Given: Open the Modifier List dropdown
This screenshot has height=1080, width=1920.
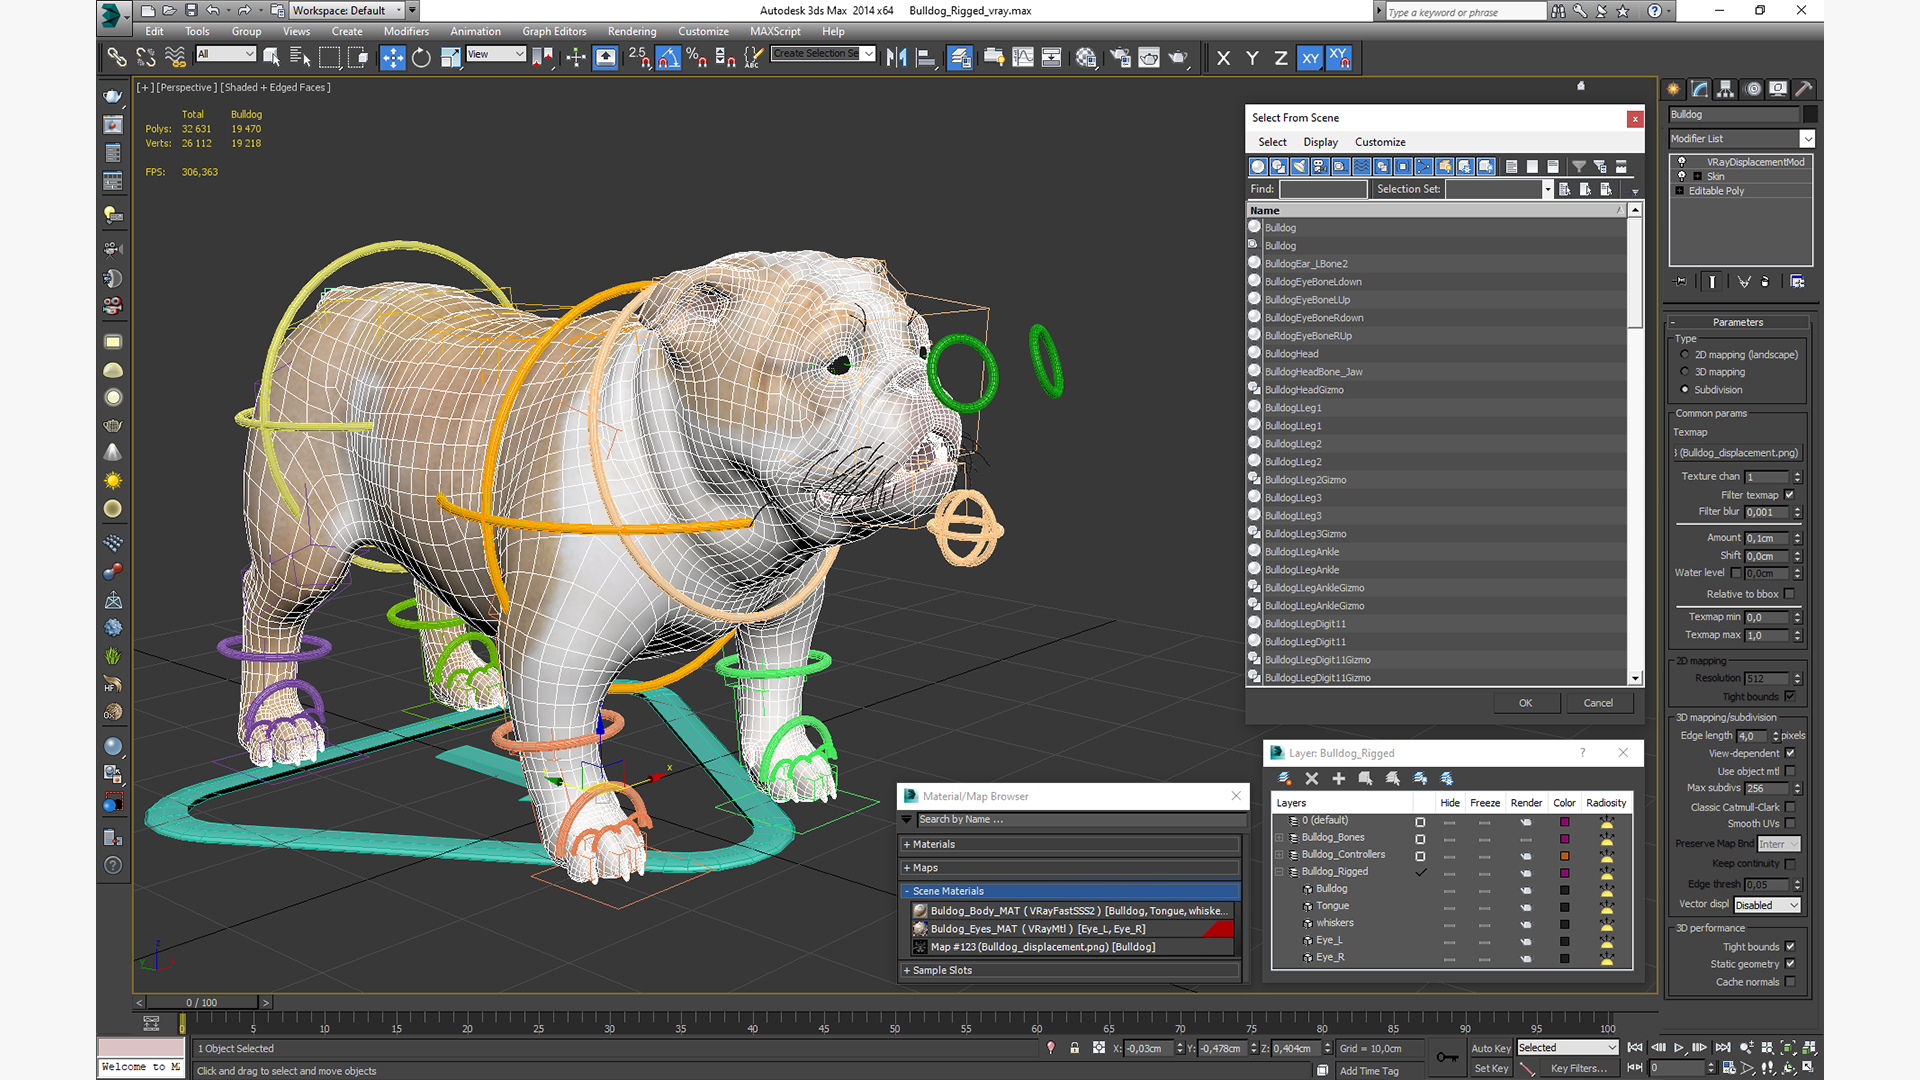Looking at the screenshot, I should [1741, 139].
